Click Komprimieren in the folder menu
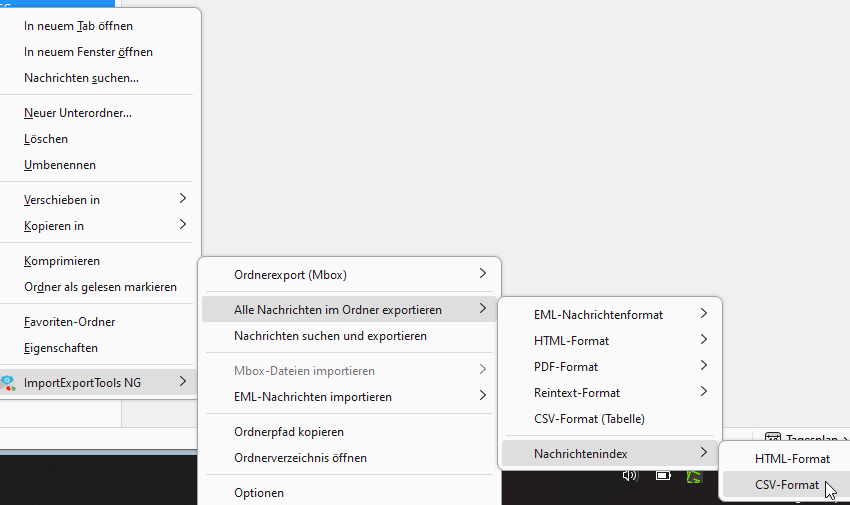Image resolution: width=850 pixels, height=505 pixels. (62, 261)
